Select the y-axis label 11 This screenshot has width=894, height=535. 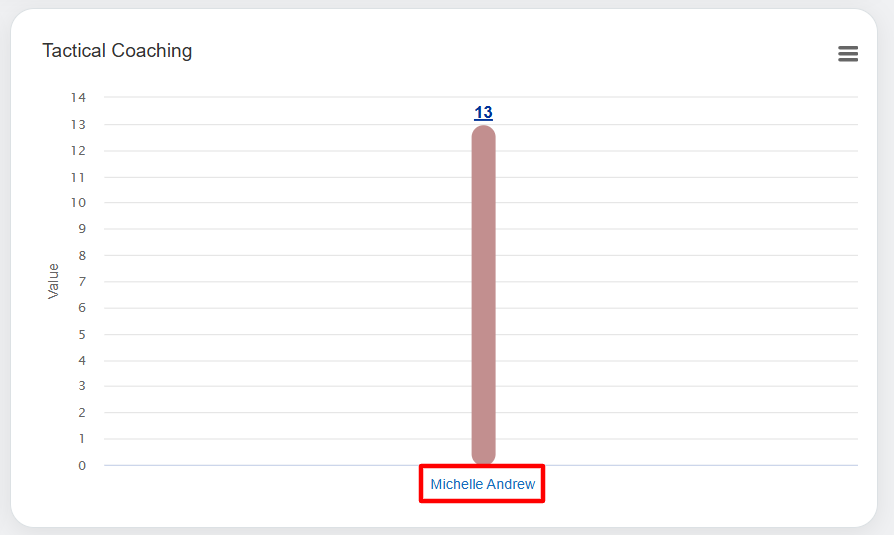point(79,177)
